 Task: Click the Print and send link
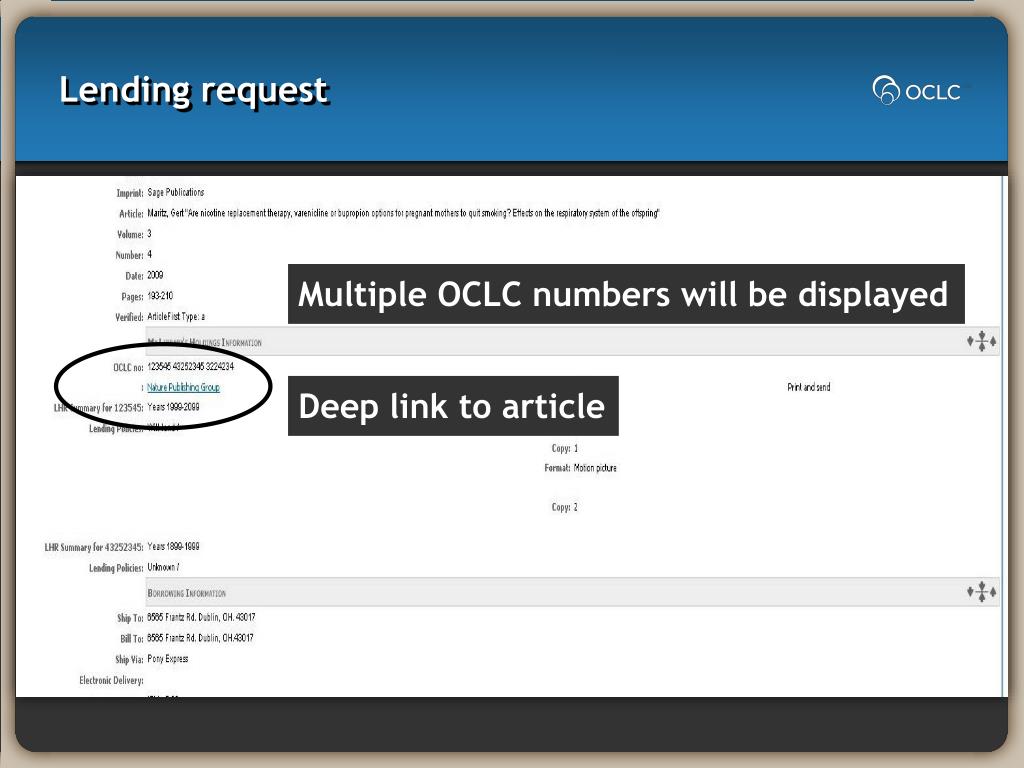click(x=808, y=387)
